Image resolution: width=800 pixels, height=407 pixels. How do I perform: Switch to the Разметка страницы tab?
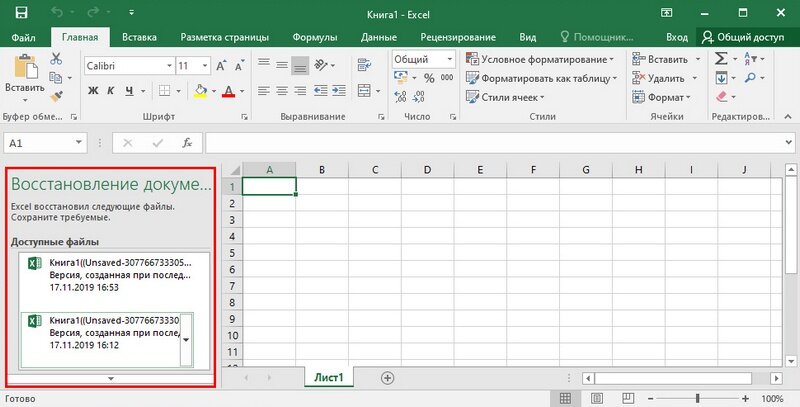pos(224,37)
